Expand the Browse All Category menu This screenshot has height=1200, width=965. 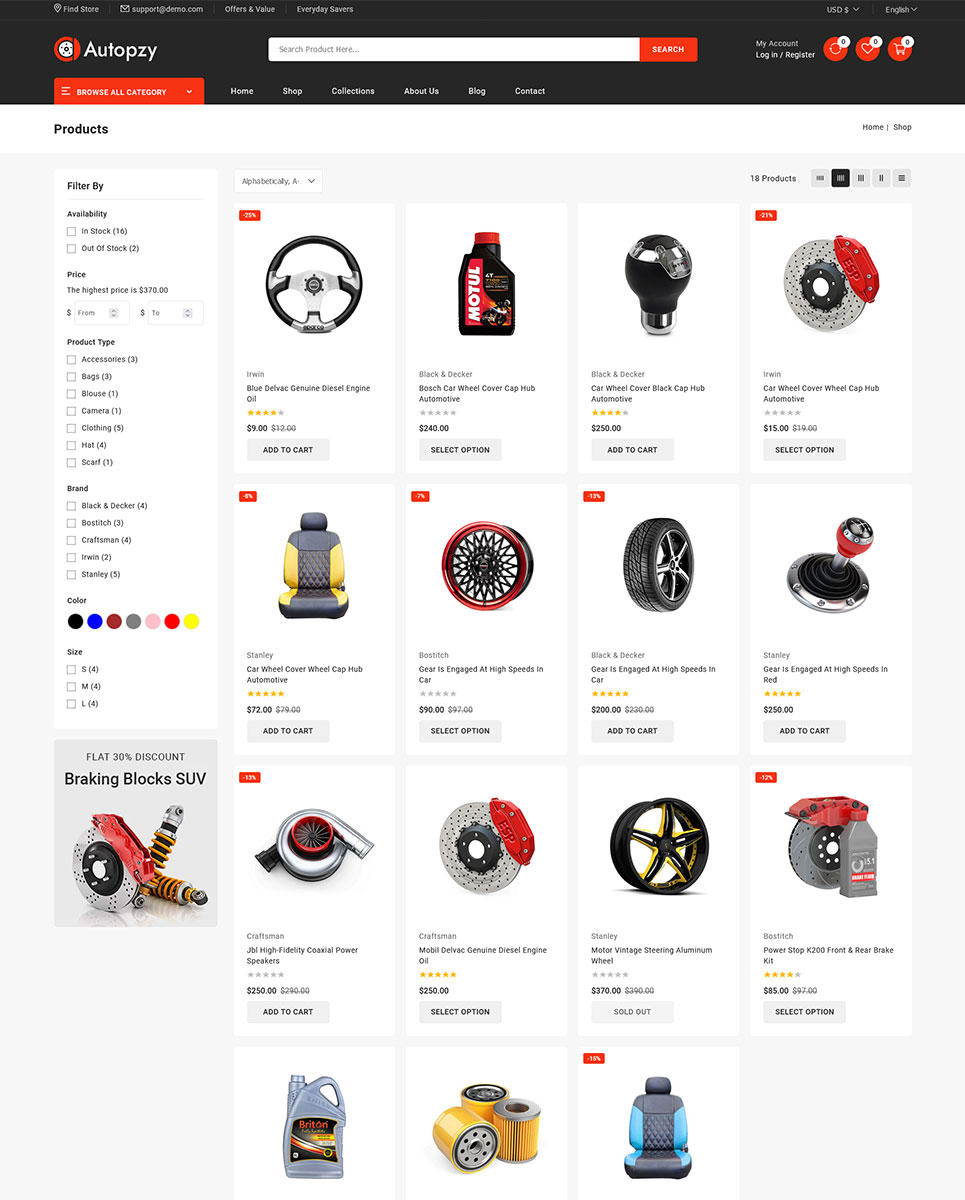coord(129,91)
